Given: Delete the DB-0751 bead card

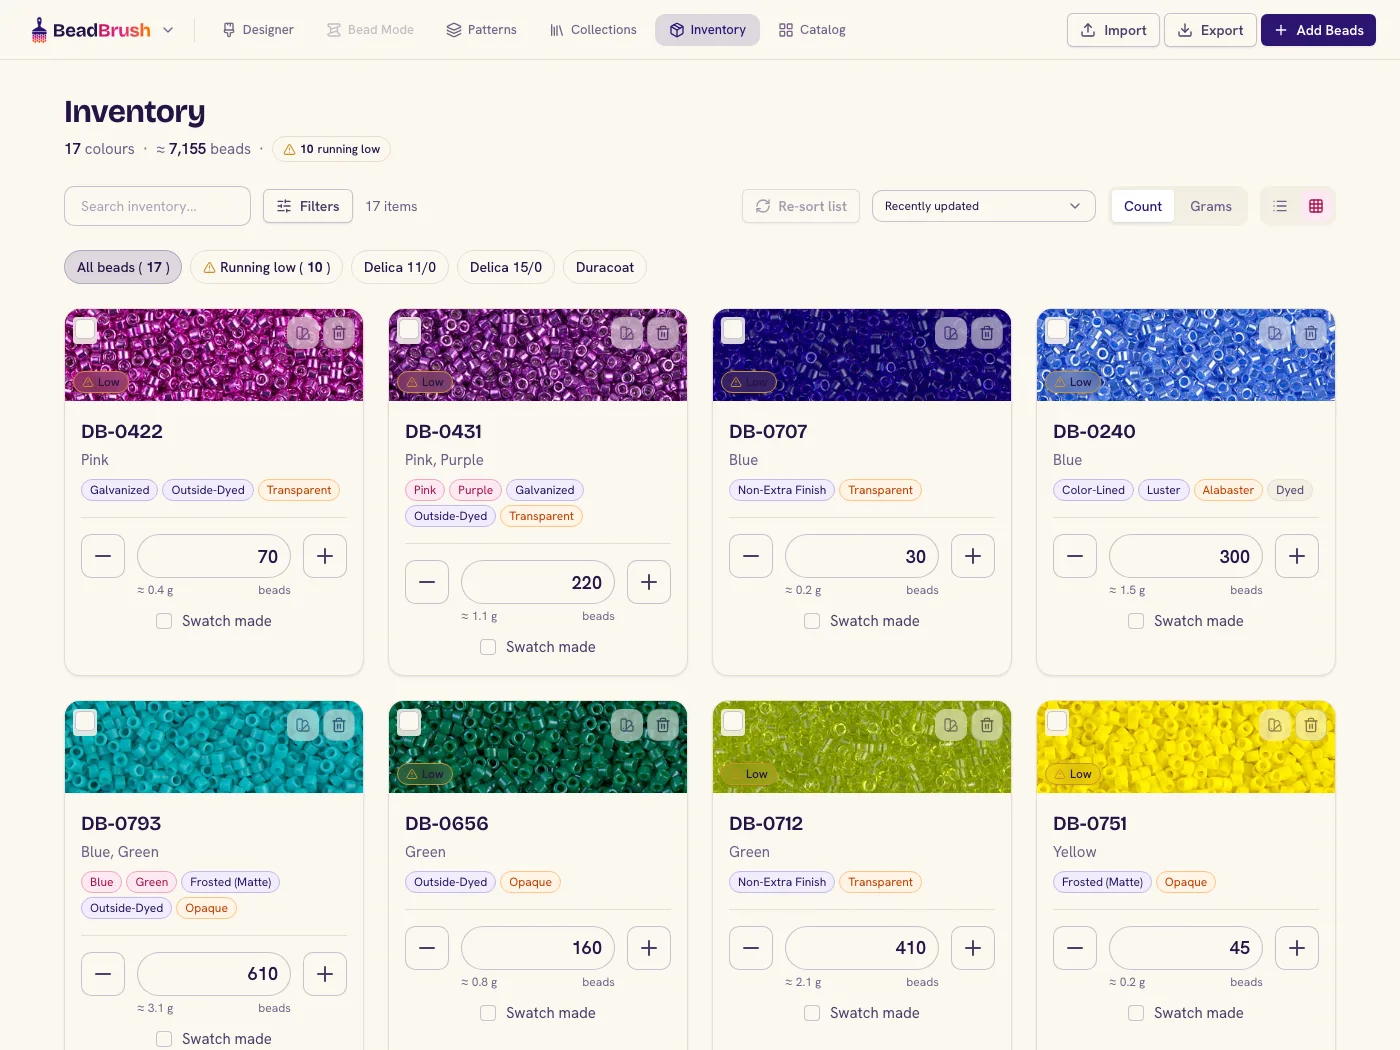Looking at the screenshot, I should coord(1311,725).
